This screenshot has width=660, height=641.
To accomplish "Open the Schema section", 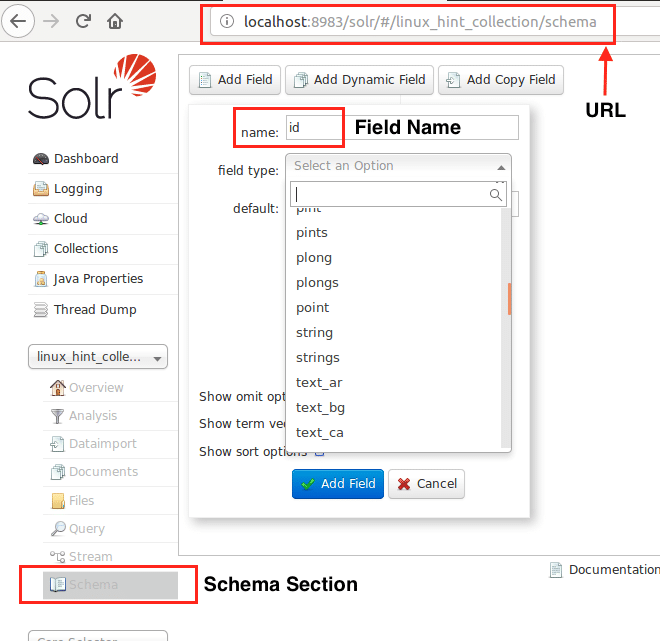I will (110, 585).
